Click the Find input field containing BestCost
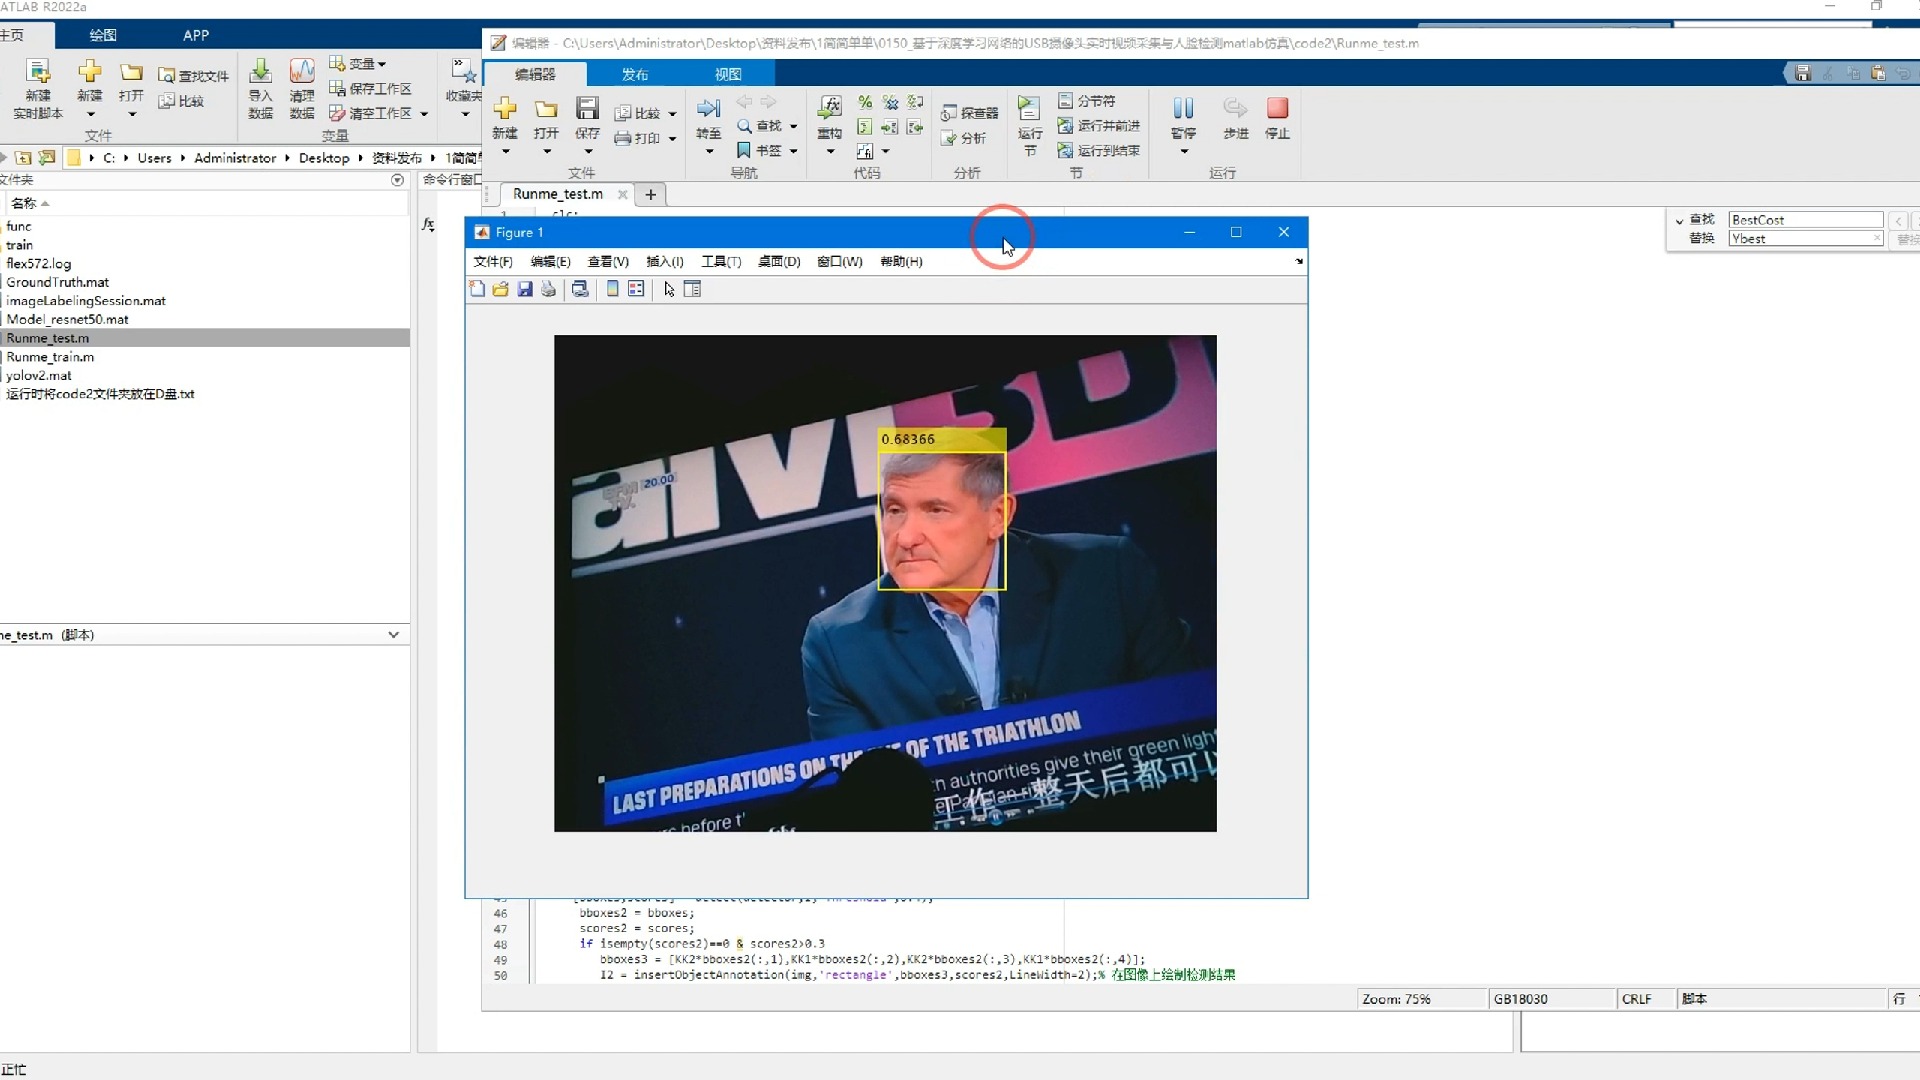This screenshot has width=1920, height=1080. (x=1805, y=220)
